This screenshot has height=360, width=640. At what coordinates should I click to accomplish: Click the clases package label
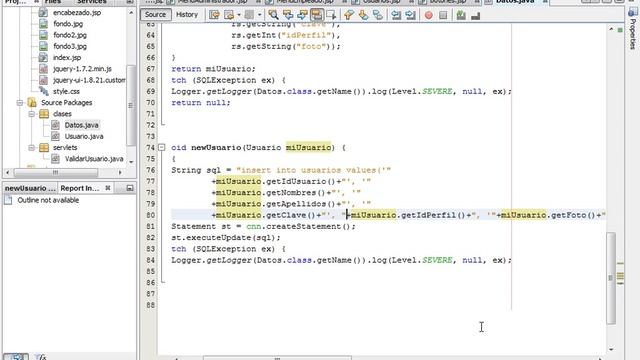[62, 114]
